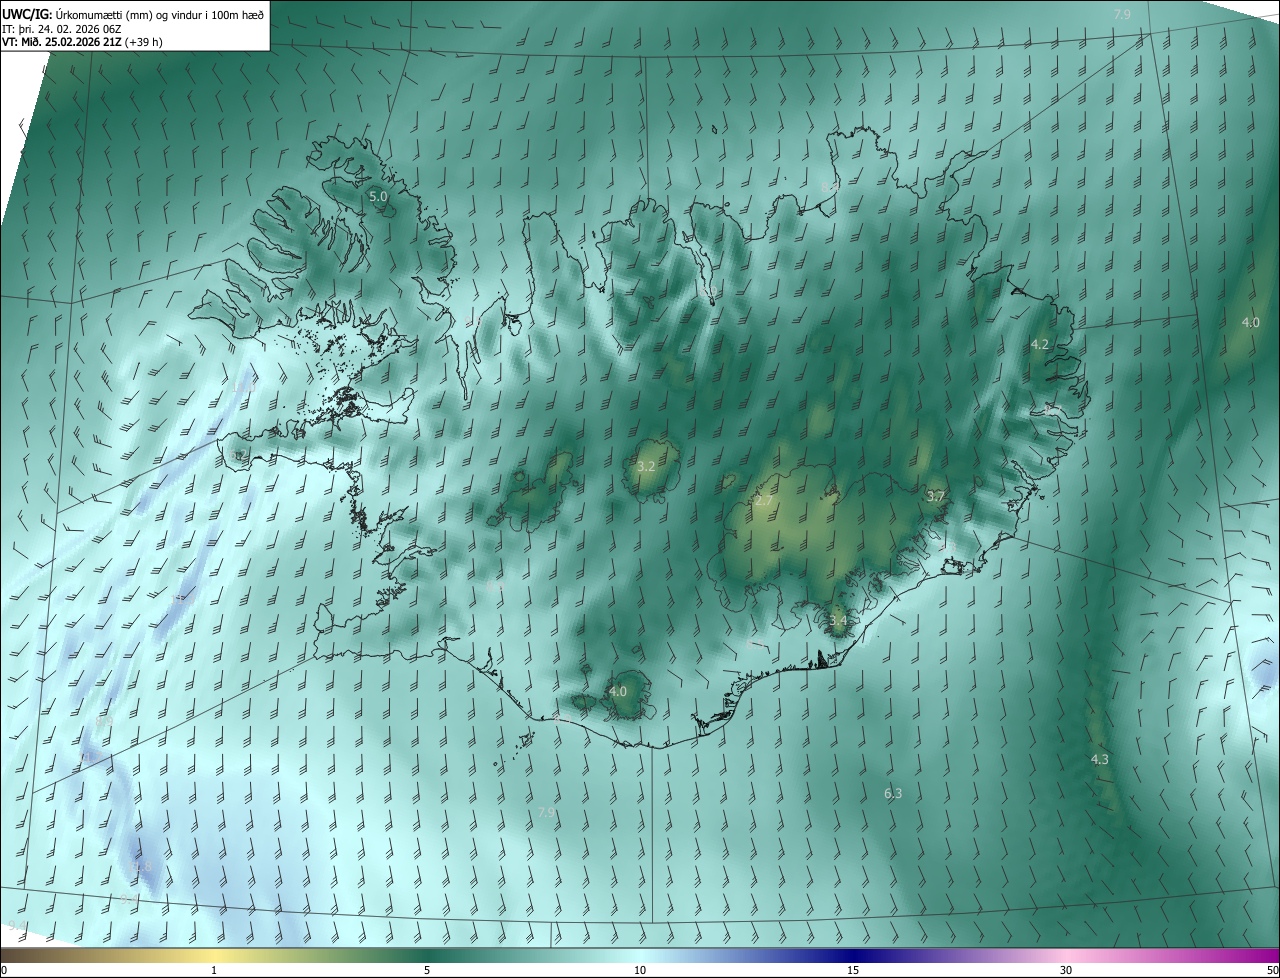Click the 30 tick on the color scale

pos(1066,970)
